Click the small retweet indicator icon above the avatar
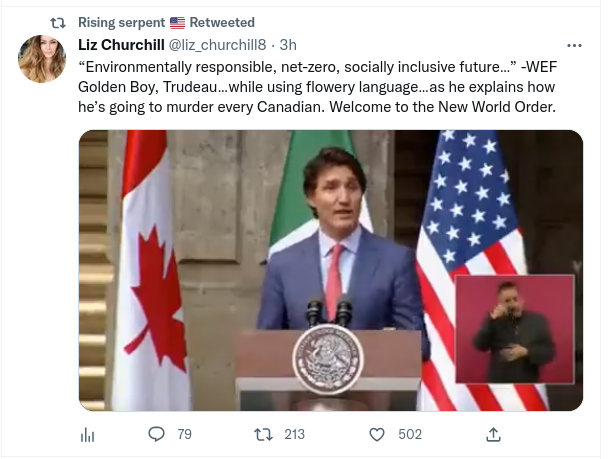This screenshot has width=614, height=459. (57, 22)
